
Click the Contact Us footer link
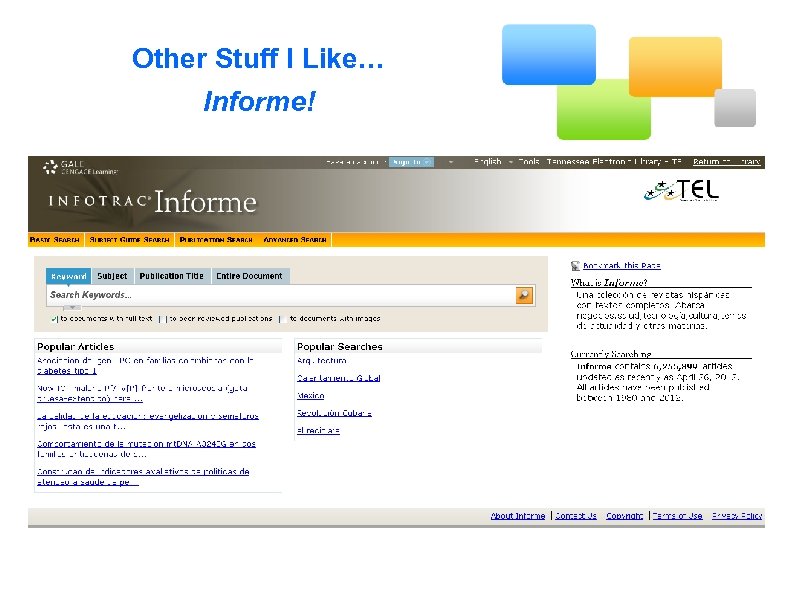tap(576, 516)
